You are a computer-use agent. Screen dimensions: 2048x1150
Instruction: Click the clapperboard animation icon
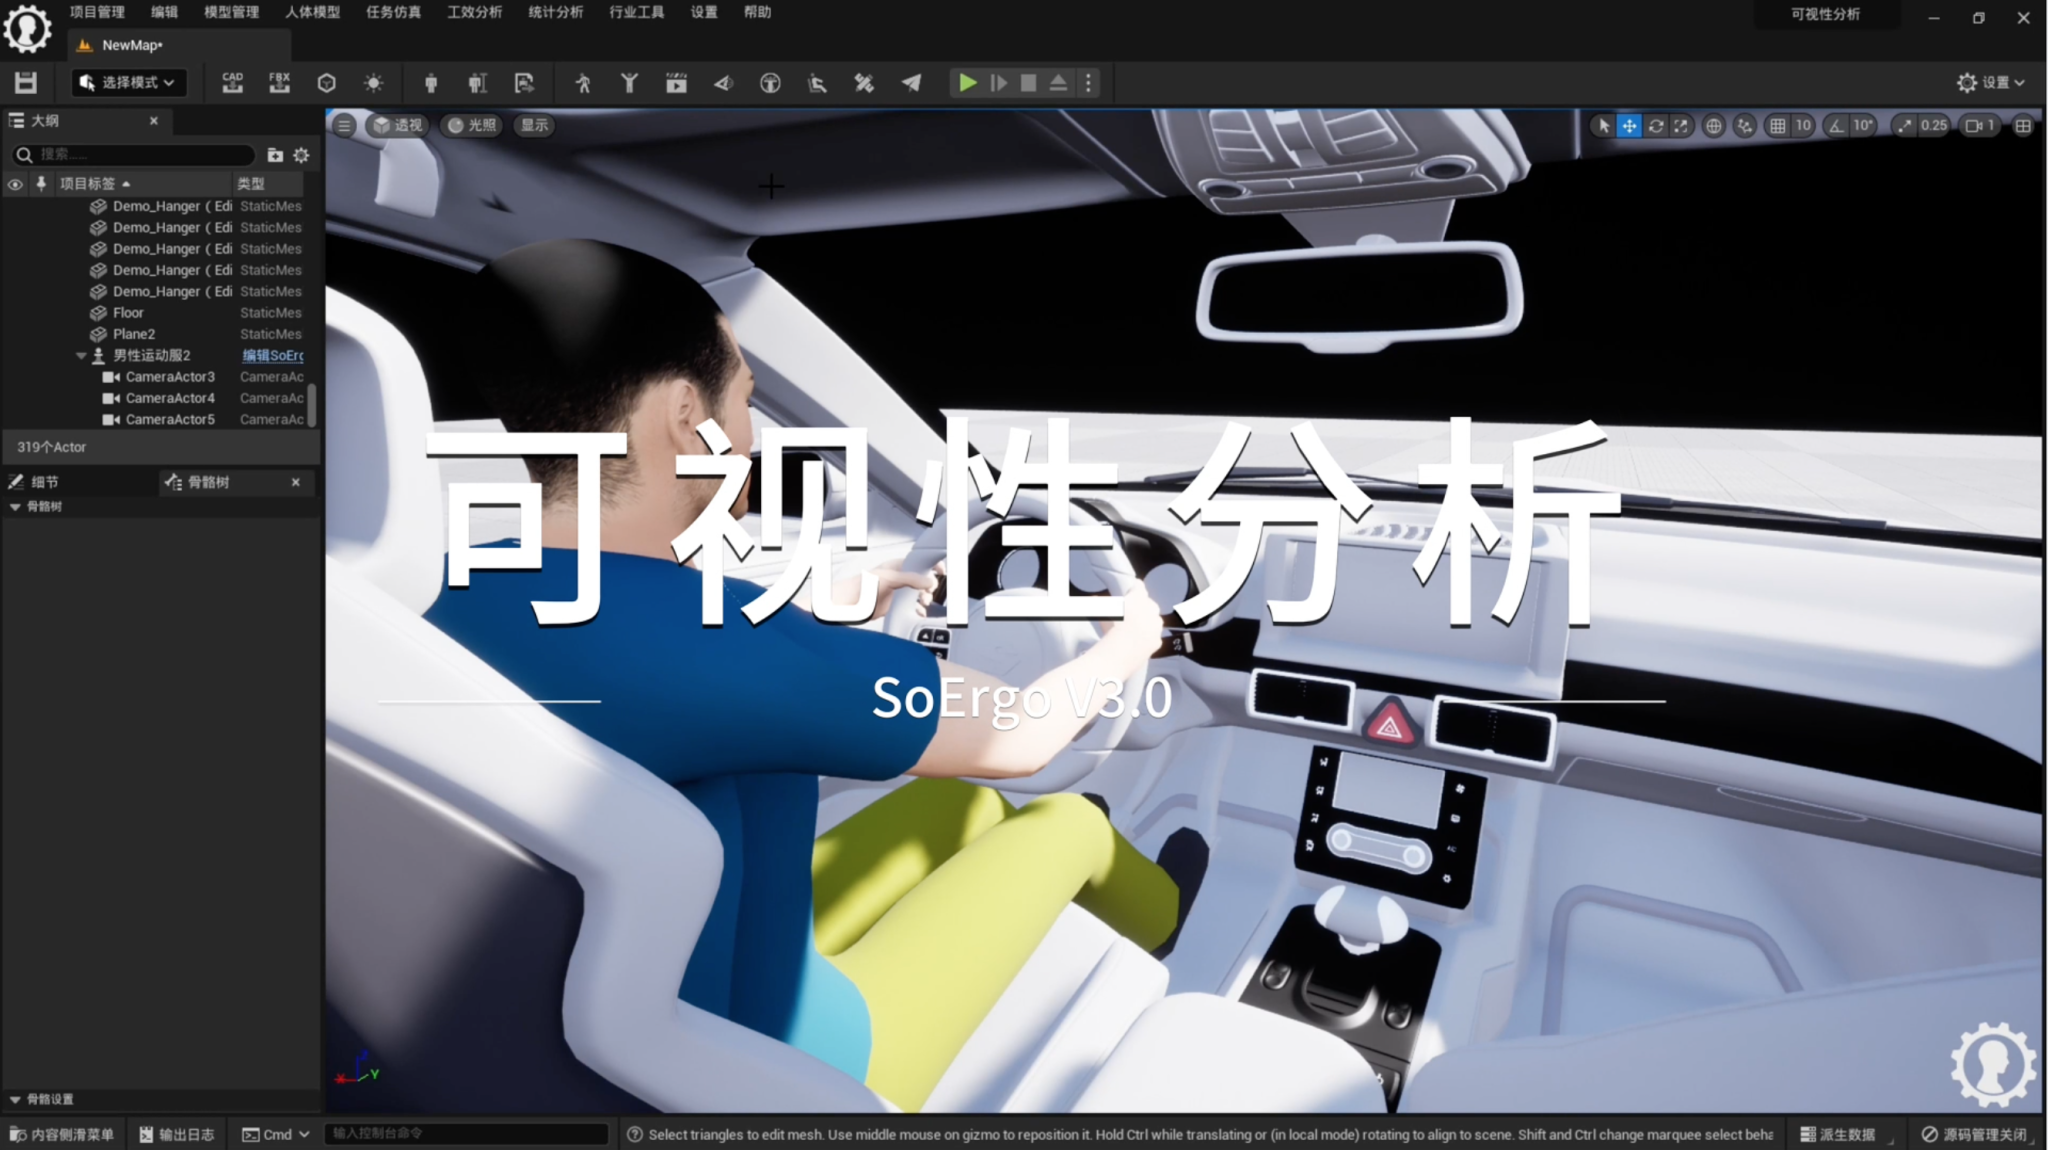pyautogui.click(x=676, y=83)
